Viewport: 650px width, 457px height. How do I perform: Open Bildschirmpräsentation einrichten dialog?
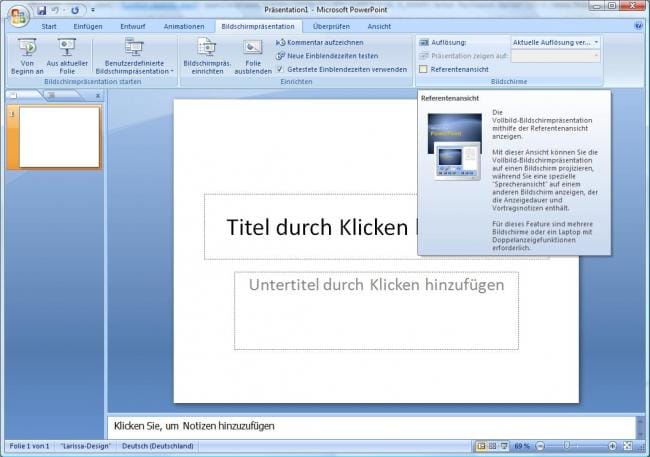point(207,56)
